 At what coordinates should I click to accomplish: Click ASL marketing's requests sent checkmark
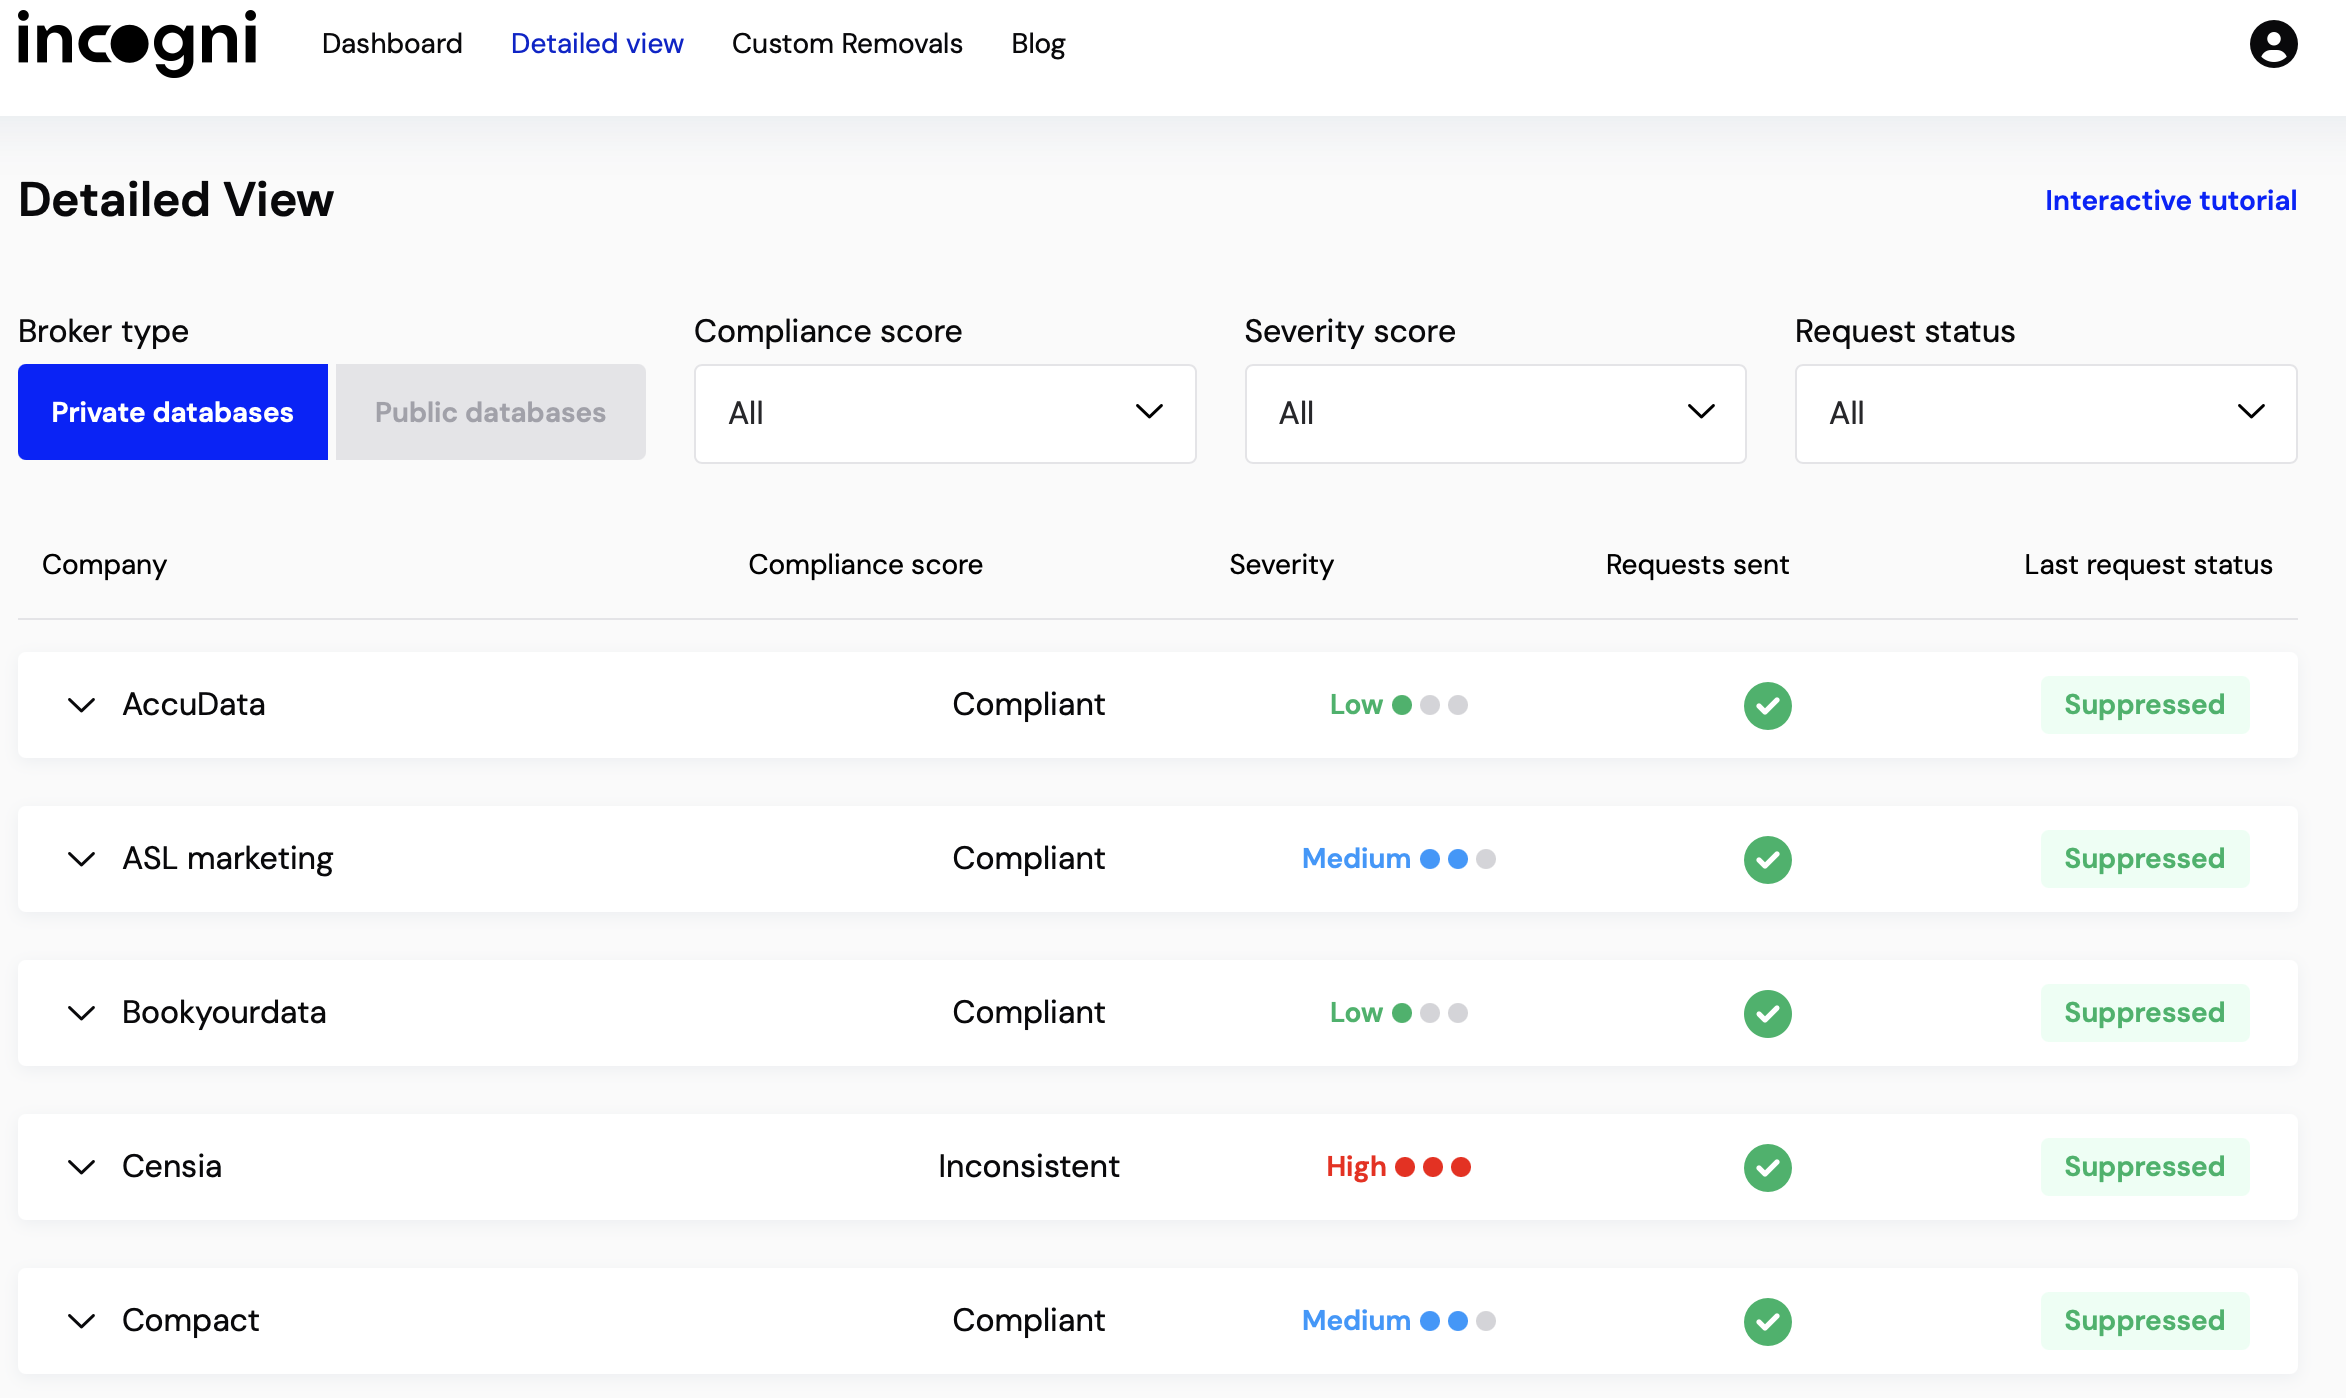click(x=1767, y=859)
